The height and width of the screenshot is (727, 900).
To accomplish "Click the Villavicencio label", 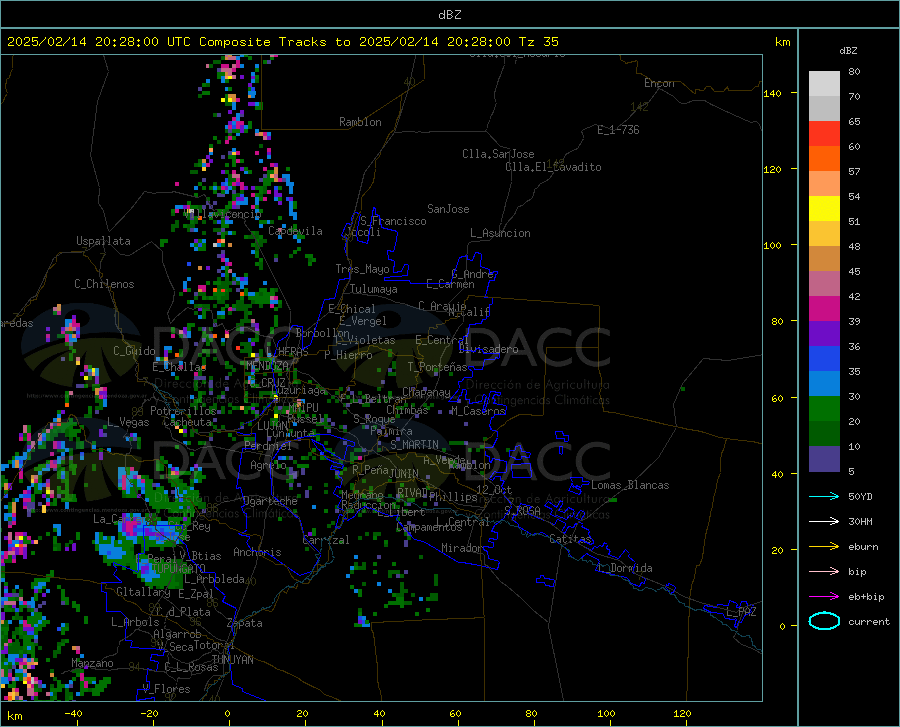I will (x=224, y=214).
